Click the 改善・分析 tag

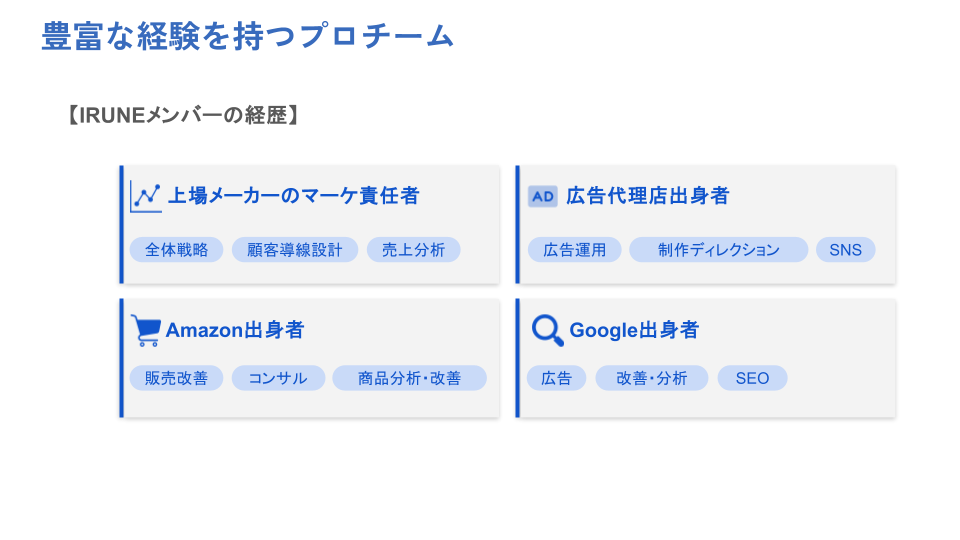click(x=651, y=378)
